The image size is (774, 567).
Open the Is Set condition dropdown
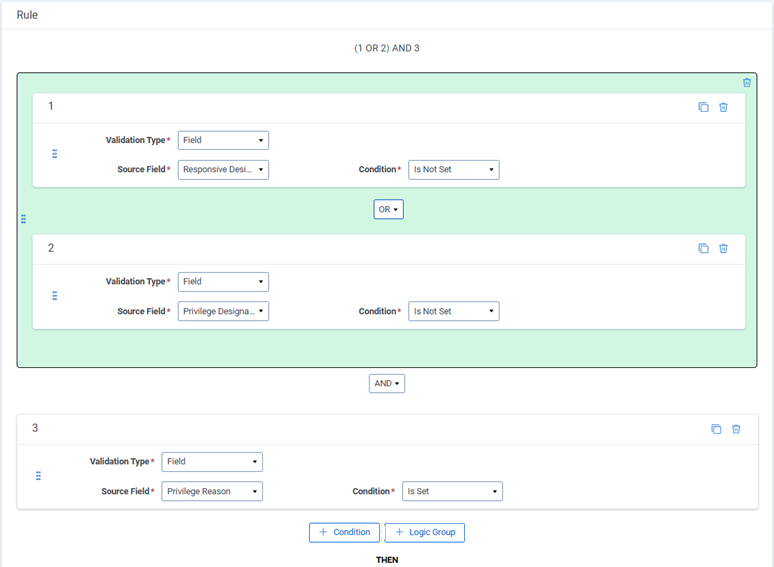click(452, 491)
